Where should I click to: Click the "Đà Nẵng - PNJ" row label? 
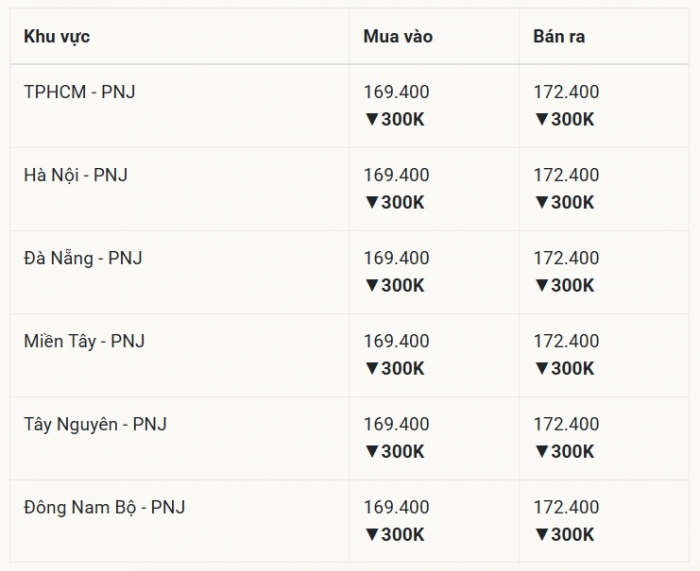tap(83, 258)
